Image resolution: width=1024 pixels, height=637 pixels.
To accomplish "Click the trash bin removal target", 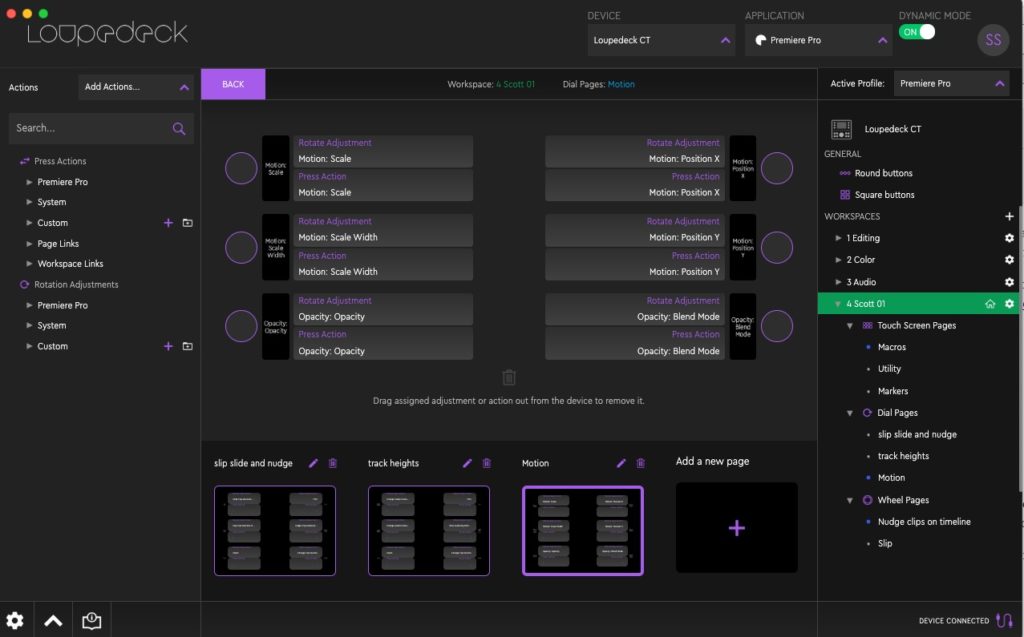I will coord(509,378).
